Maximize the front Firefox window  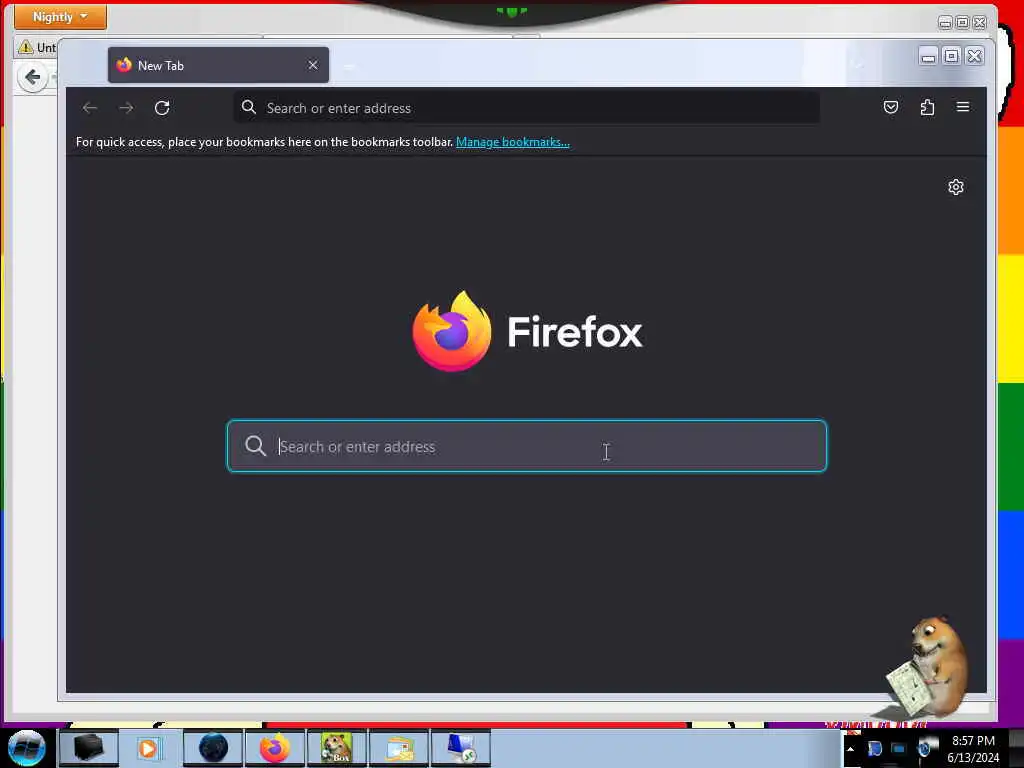tap(952, 56)
